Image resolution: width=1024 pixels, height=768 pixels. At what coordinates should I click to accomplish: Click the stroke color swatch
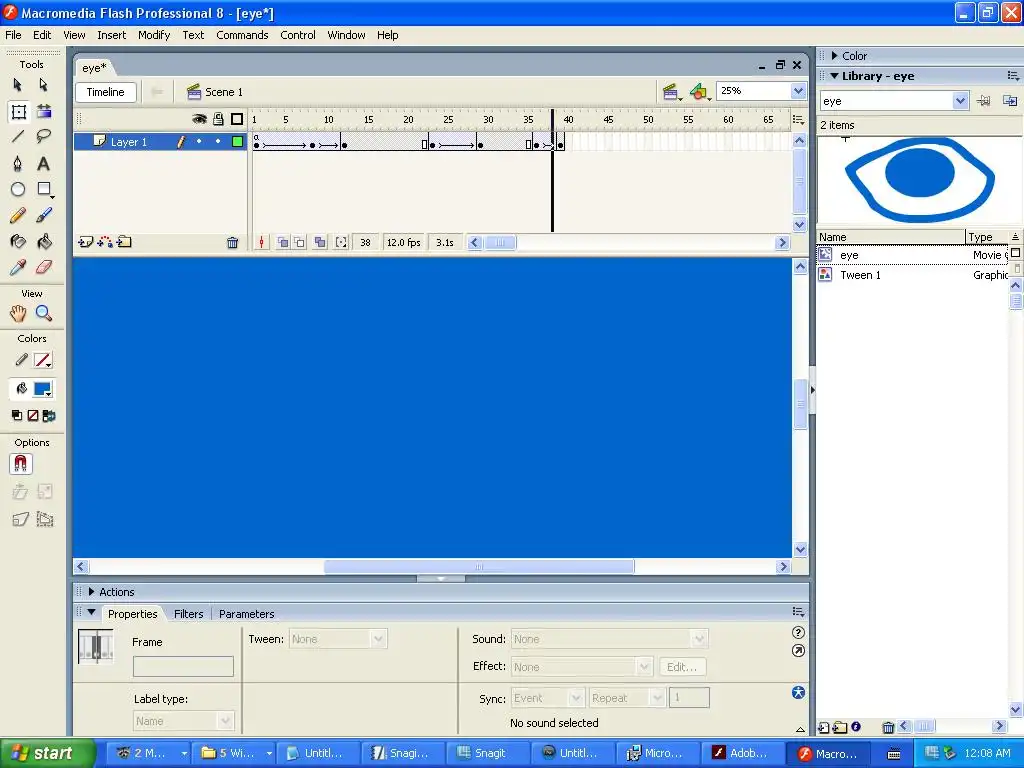pos(42,360)
